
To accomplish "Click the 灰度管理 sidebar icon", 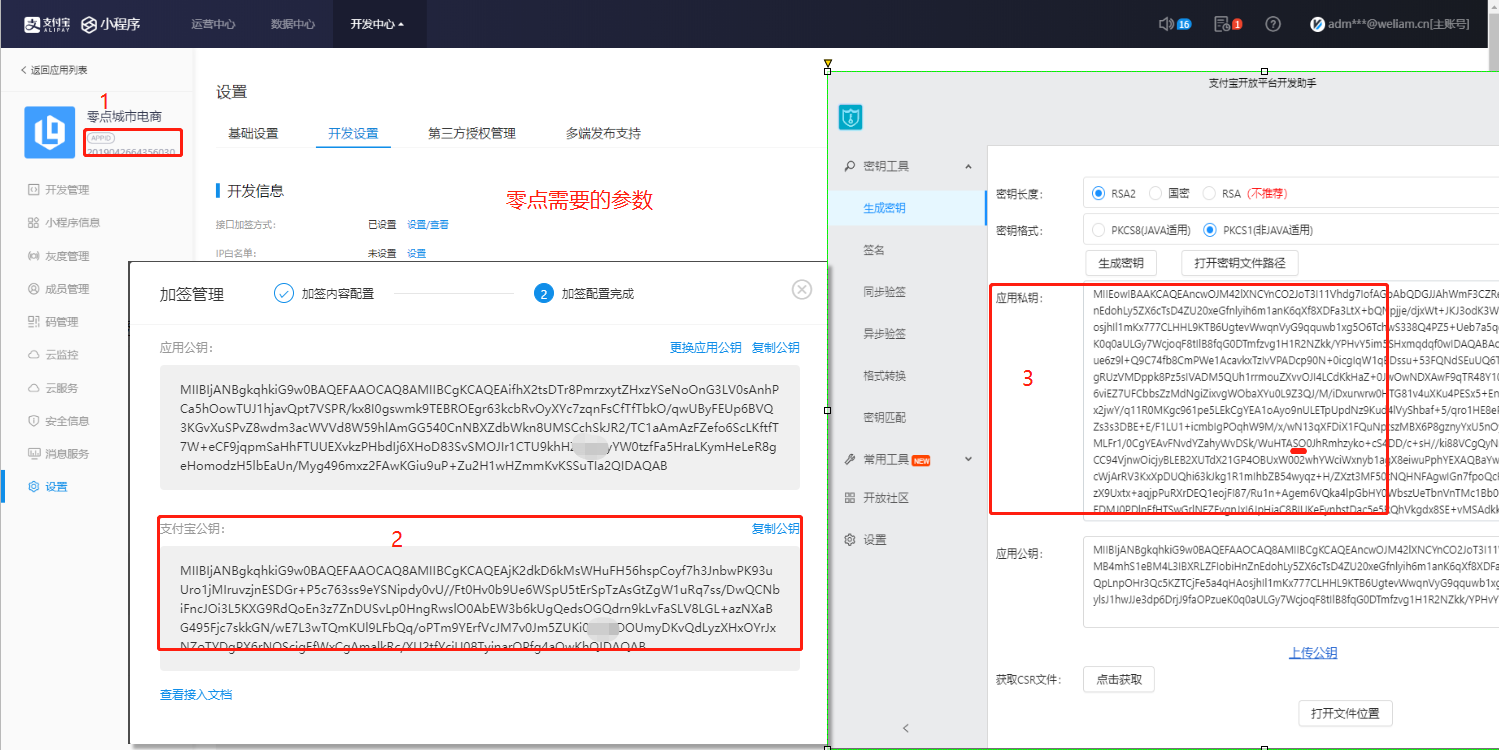I will [x=34, y=255].
